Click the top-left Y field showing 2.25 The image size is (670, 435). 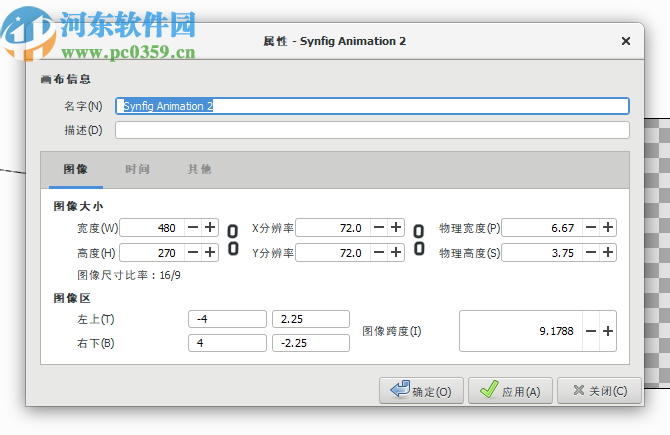pyautogui.click(x=311, y=319)
